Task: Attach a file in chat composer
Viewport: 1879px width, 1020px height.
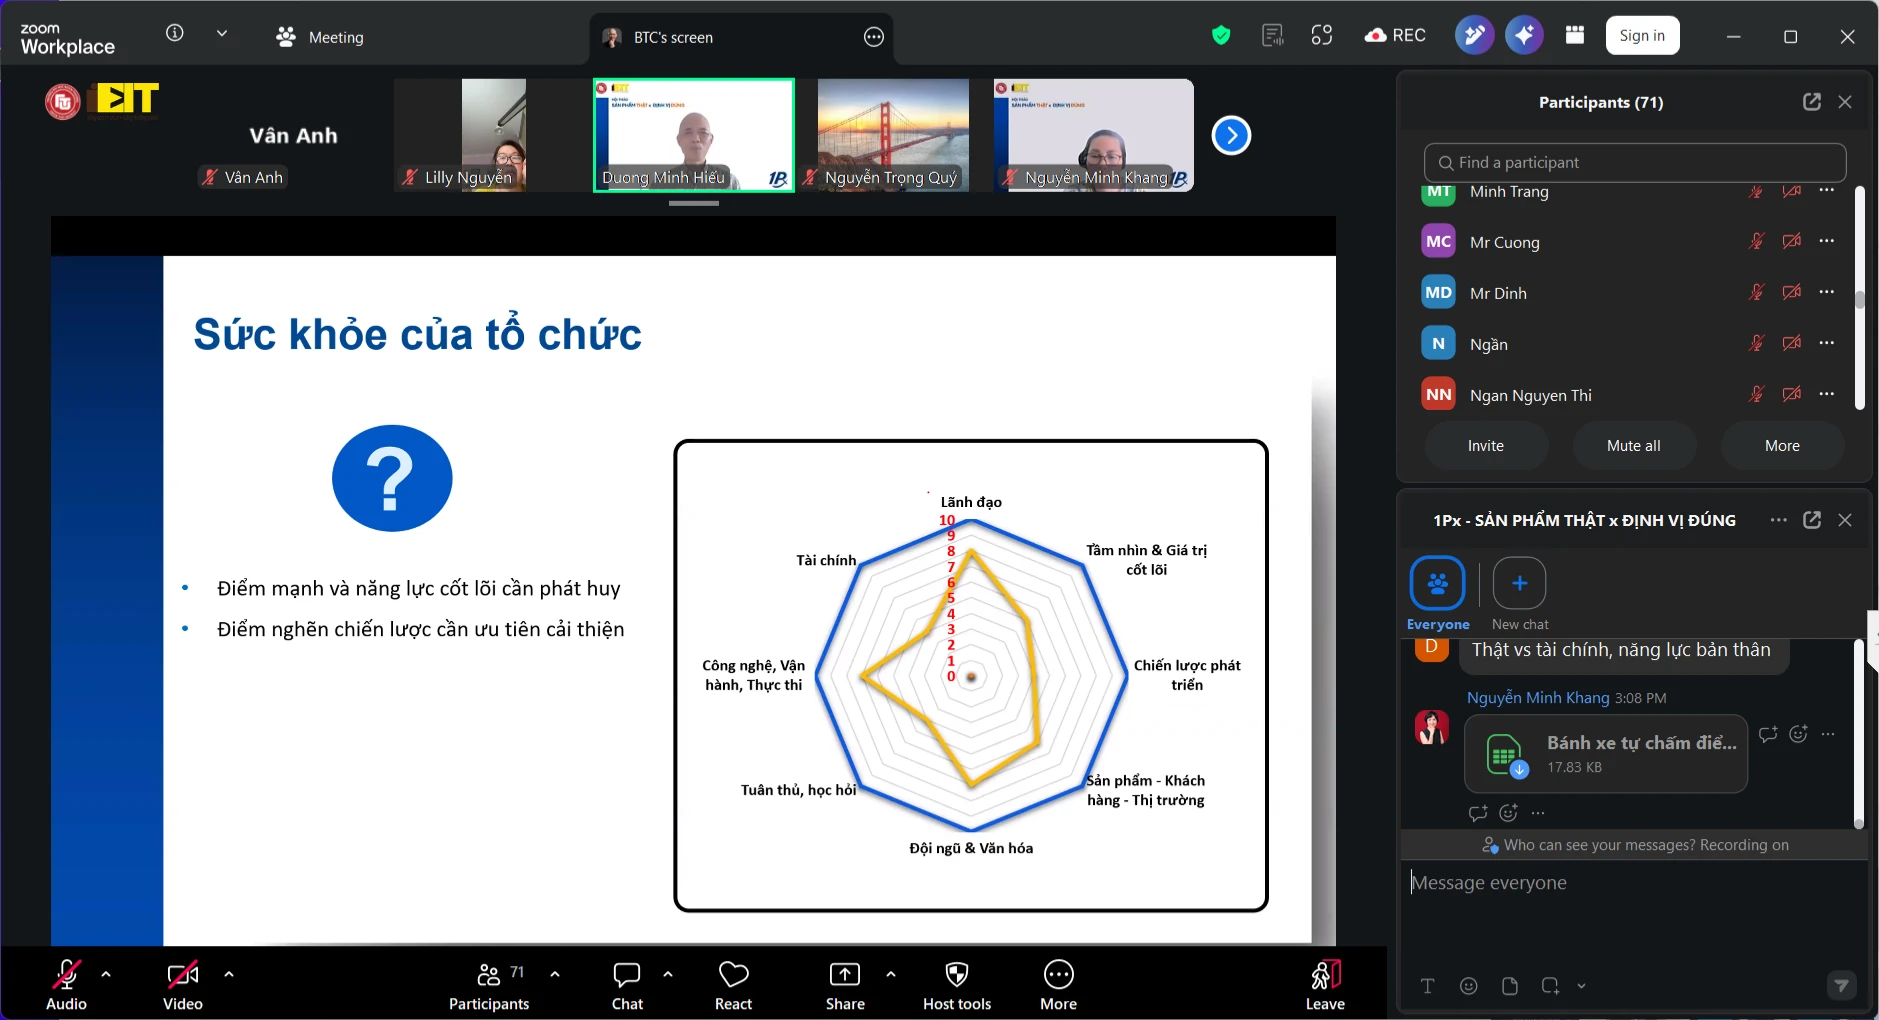Action: 1510,986
